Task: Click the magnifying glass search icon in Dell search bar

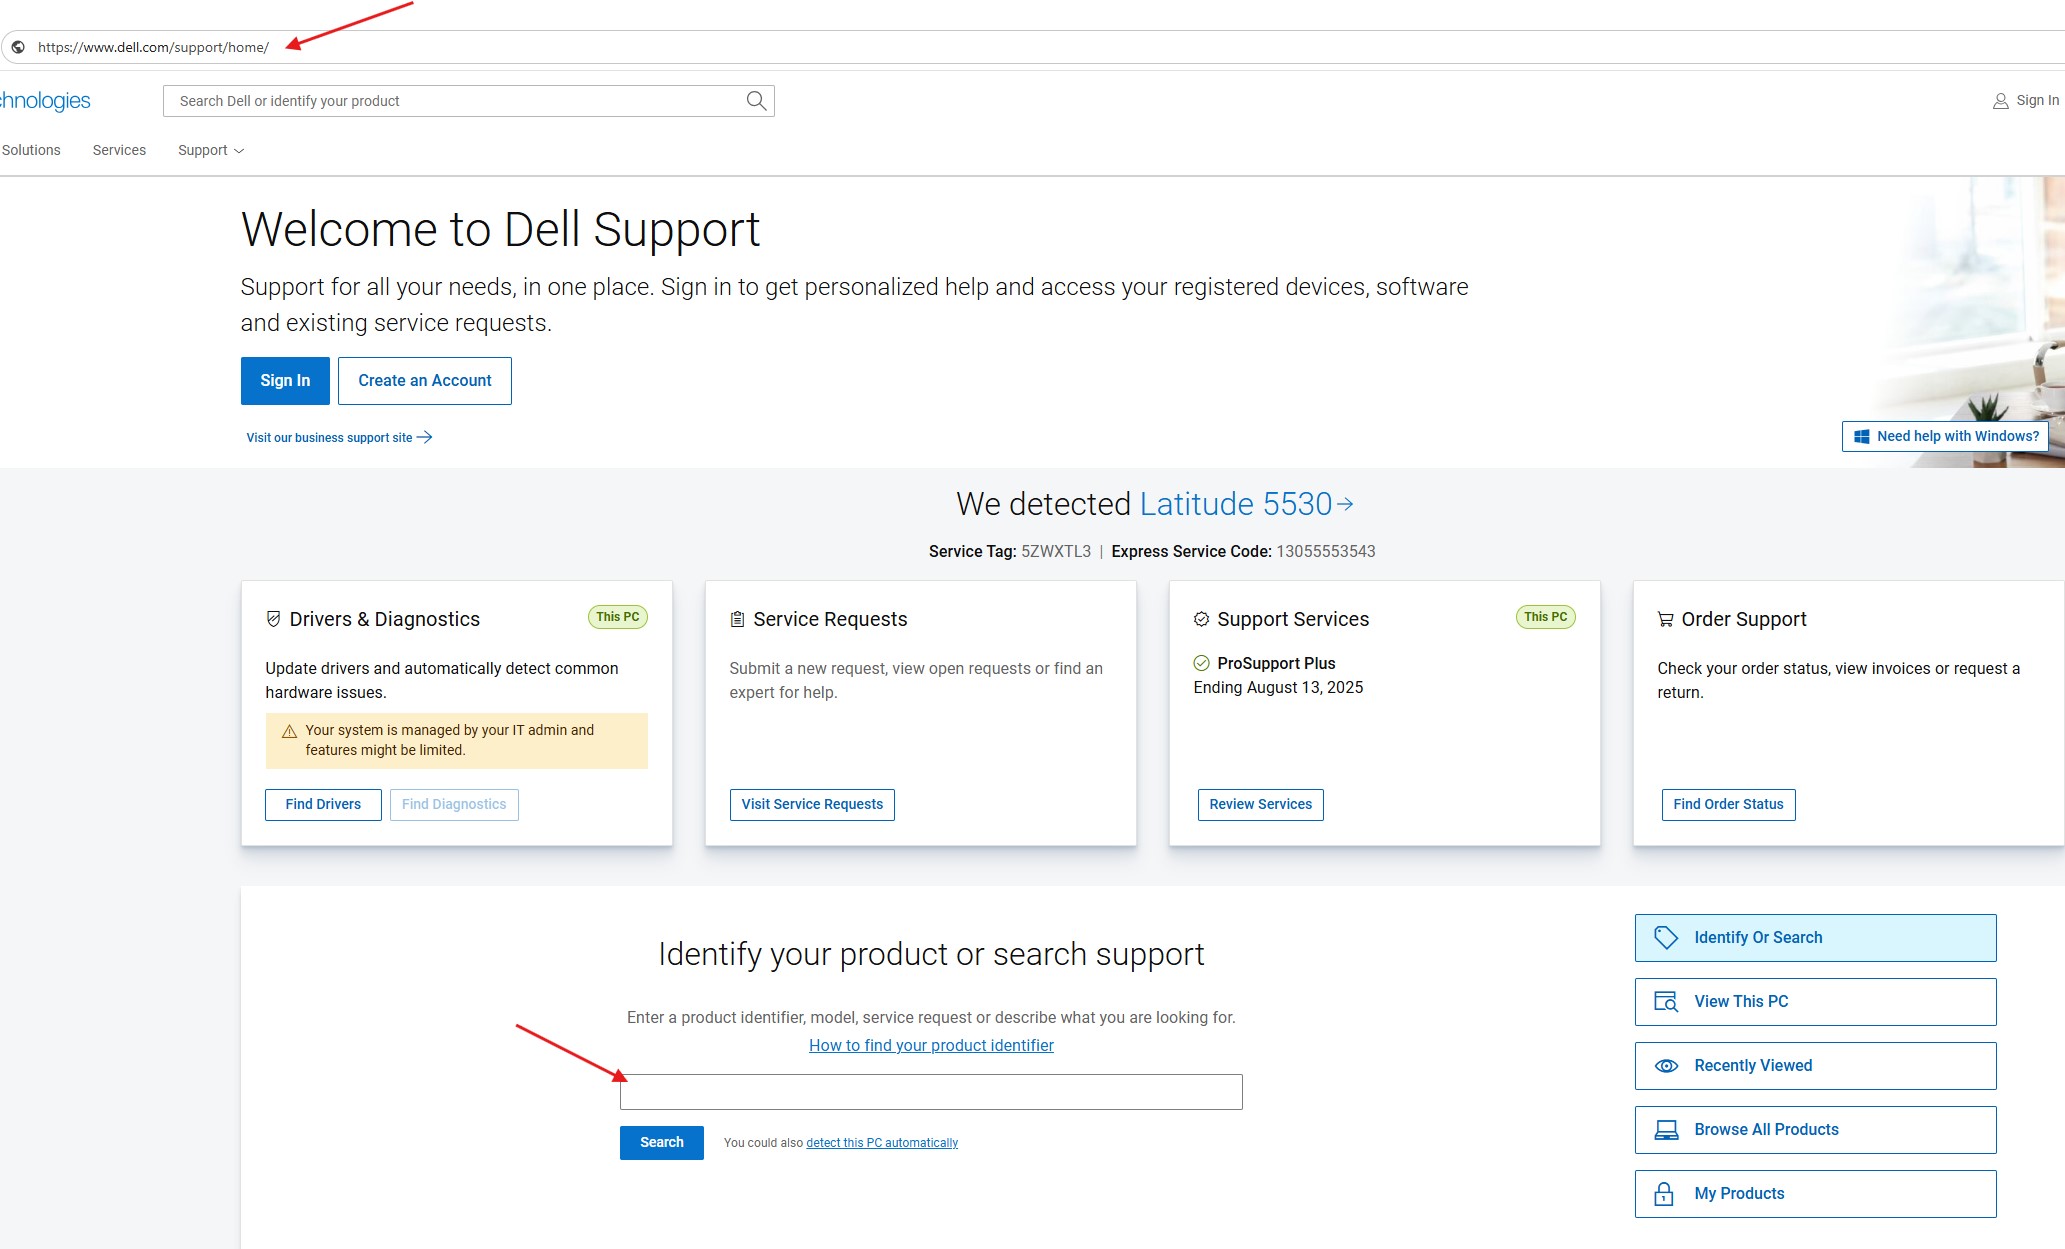Action: [x=755, y=100]
